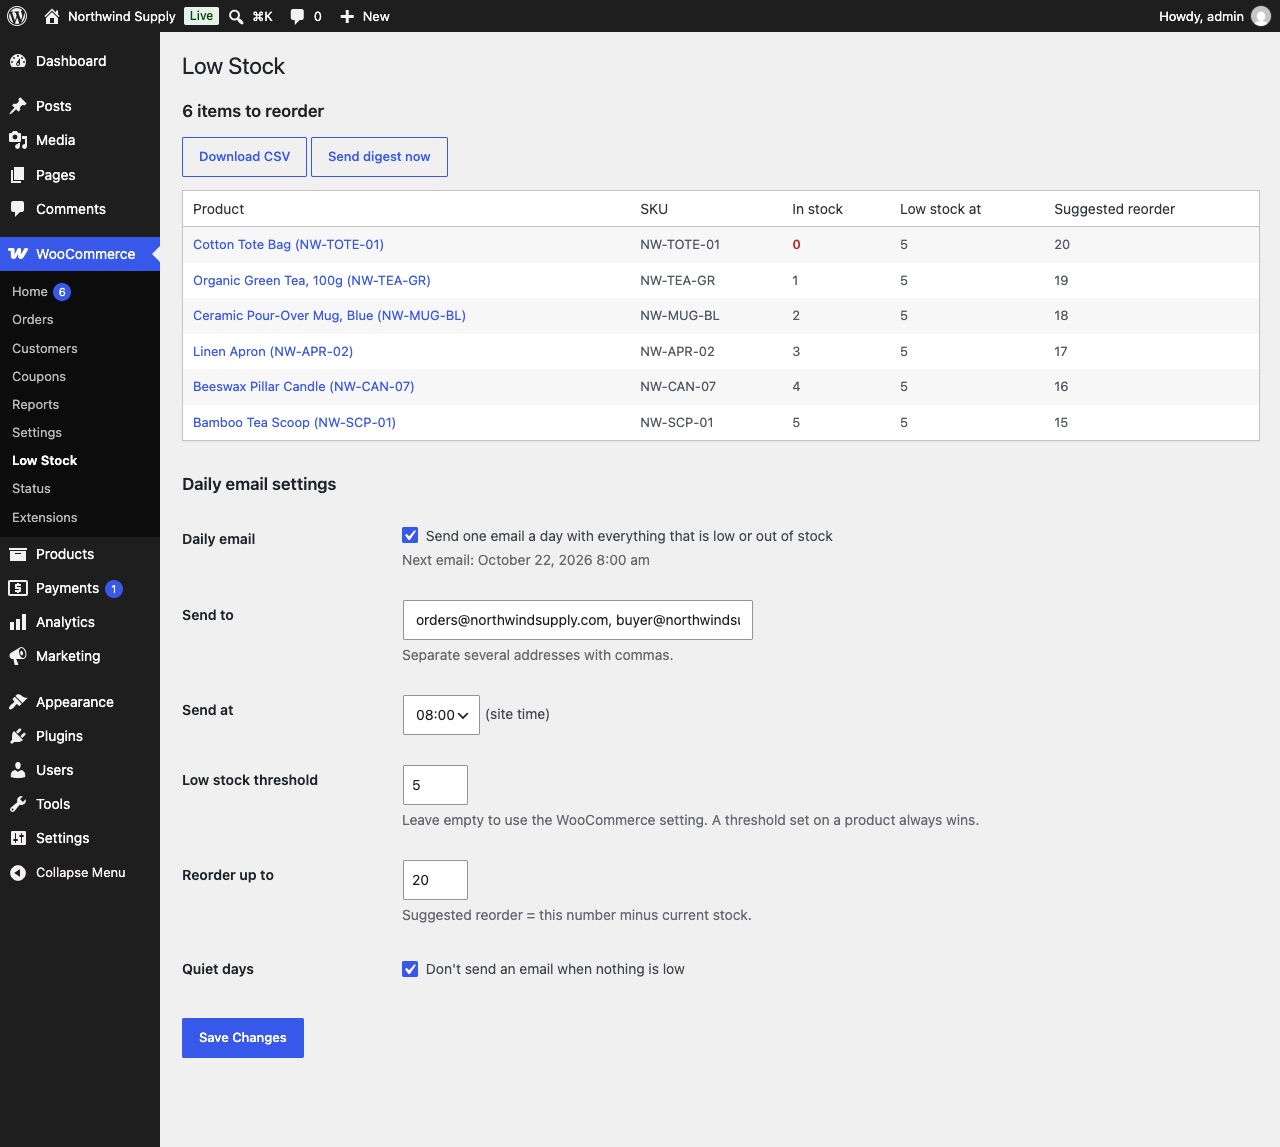Click the Users person icon
Image resolution: width=1280 pixels, height=1147 pixels.
18,770
